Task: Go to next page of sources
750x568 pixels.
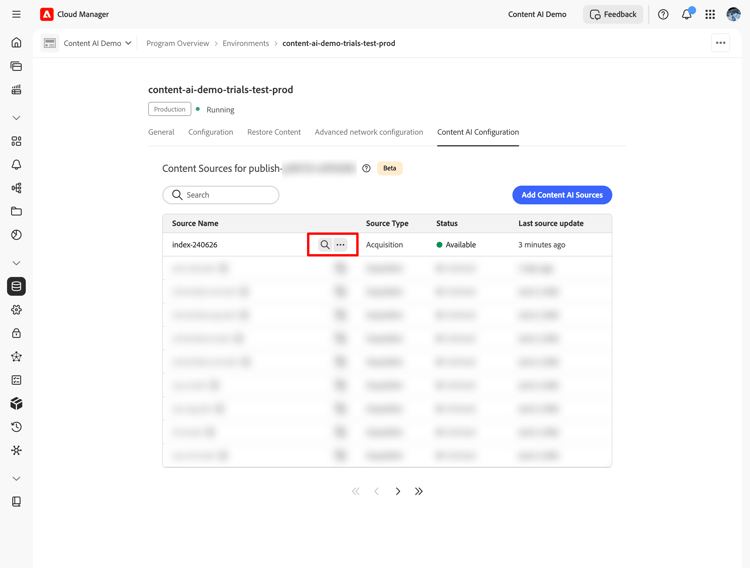Action: pyautogui.click(x=397, y=491)
